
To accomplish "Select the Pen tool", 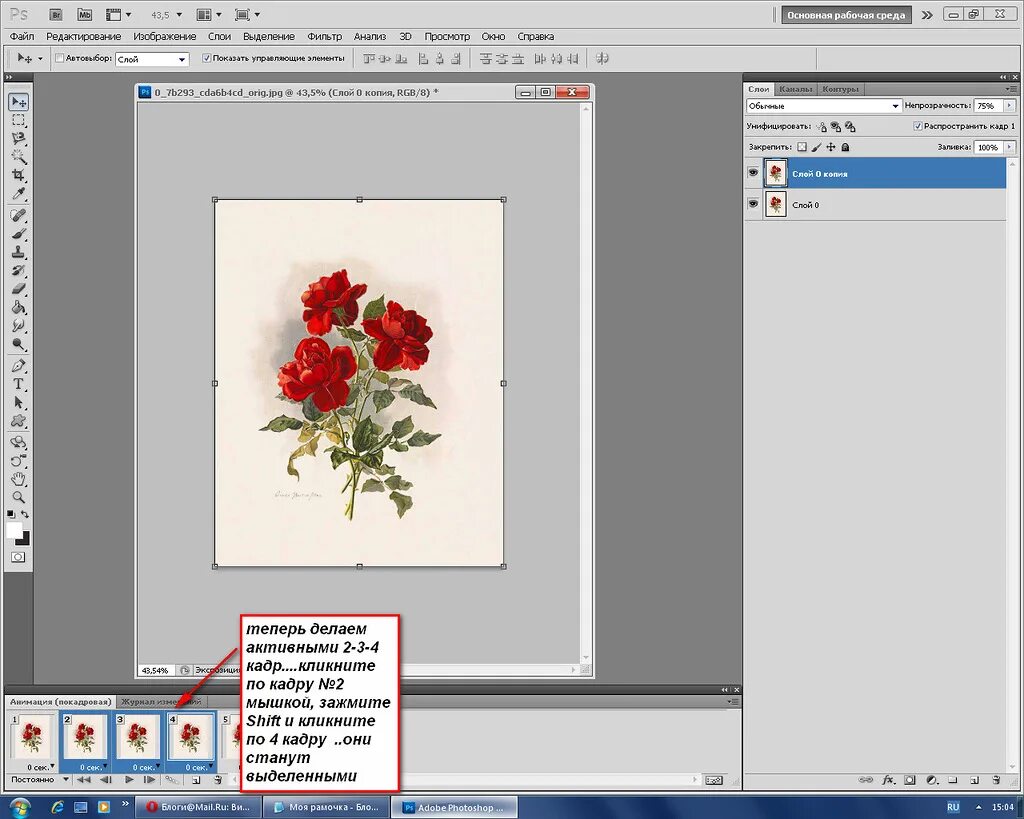I will coord(18,365).
